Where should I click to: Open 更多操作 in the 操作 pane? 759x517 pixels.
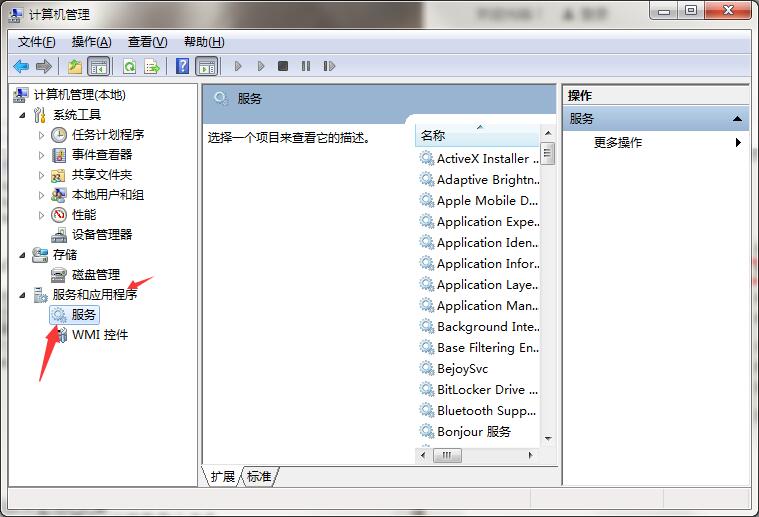pos(618,142)
